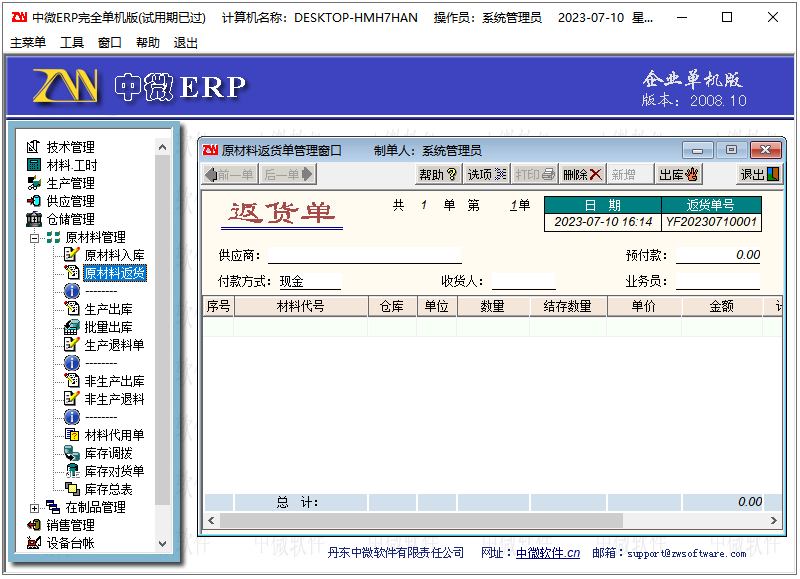Click the support@zwsoftware.com email address
The width and height of the screenshot is (800, 579).
(687, 553)
